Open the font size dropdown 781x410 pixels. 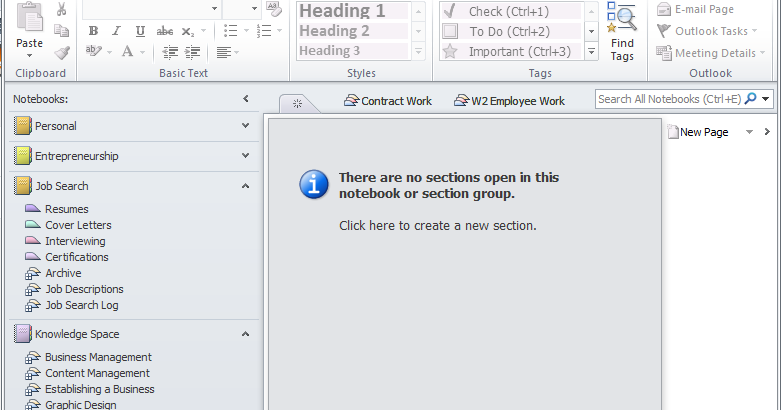tap(254, 8)
